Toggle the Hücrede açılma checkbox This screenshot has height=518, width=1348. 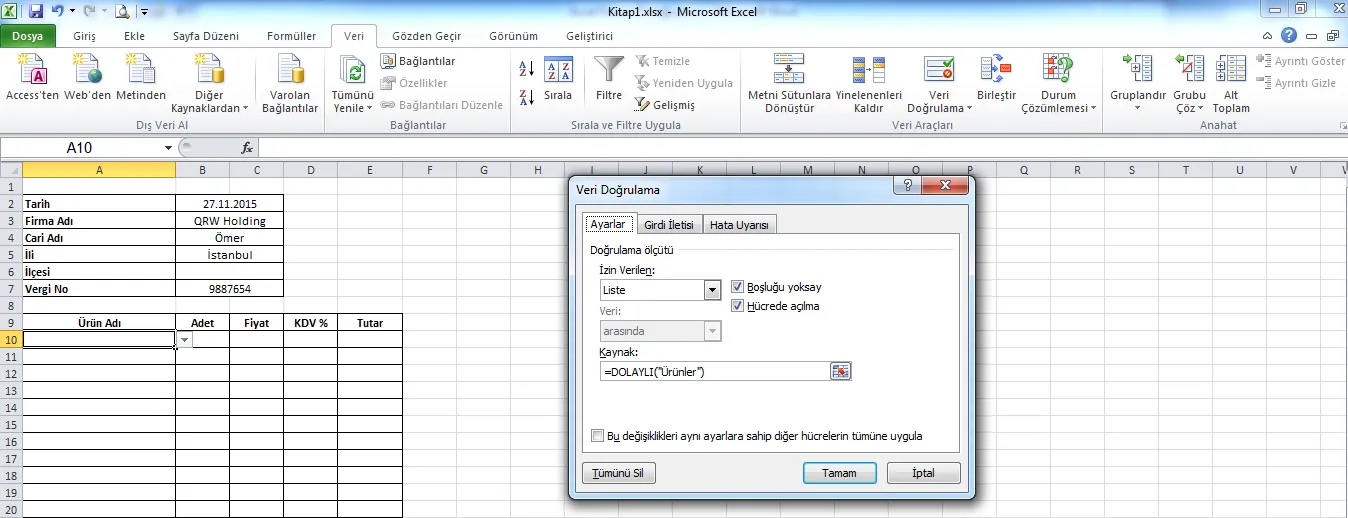tap(738, 306)
